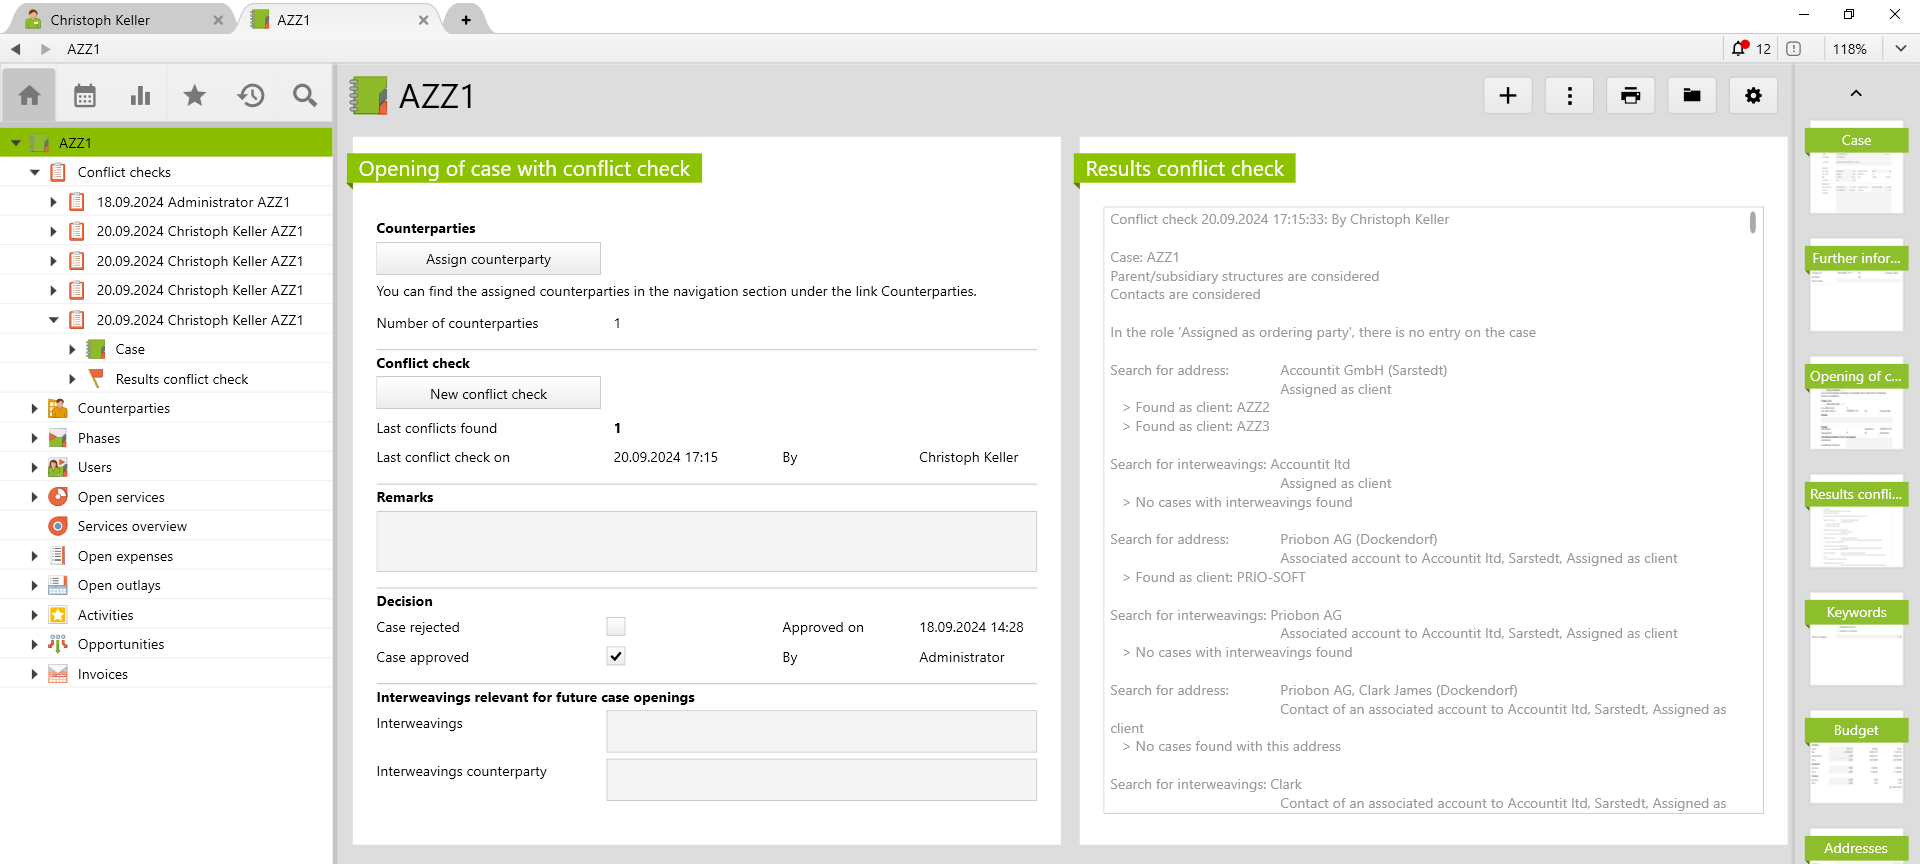Open the Keywords thumbnail
This screenshot has height=864, width=1920.
(1856, 640)
